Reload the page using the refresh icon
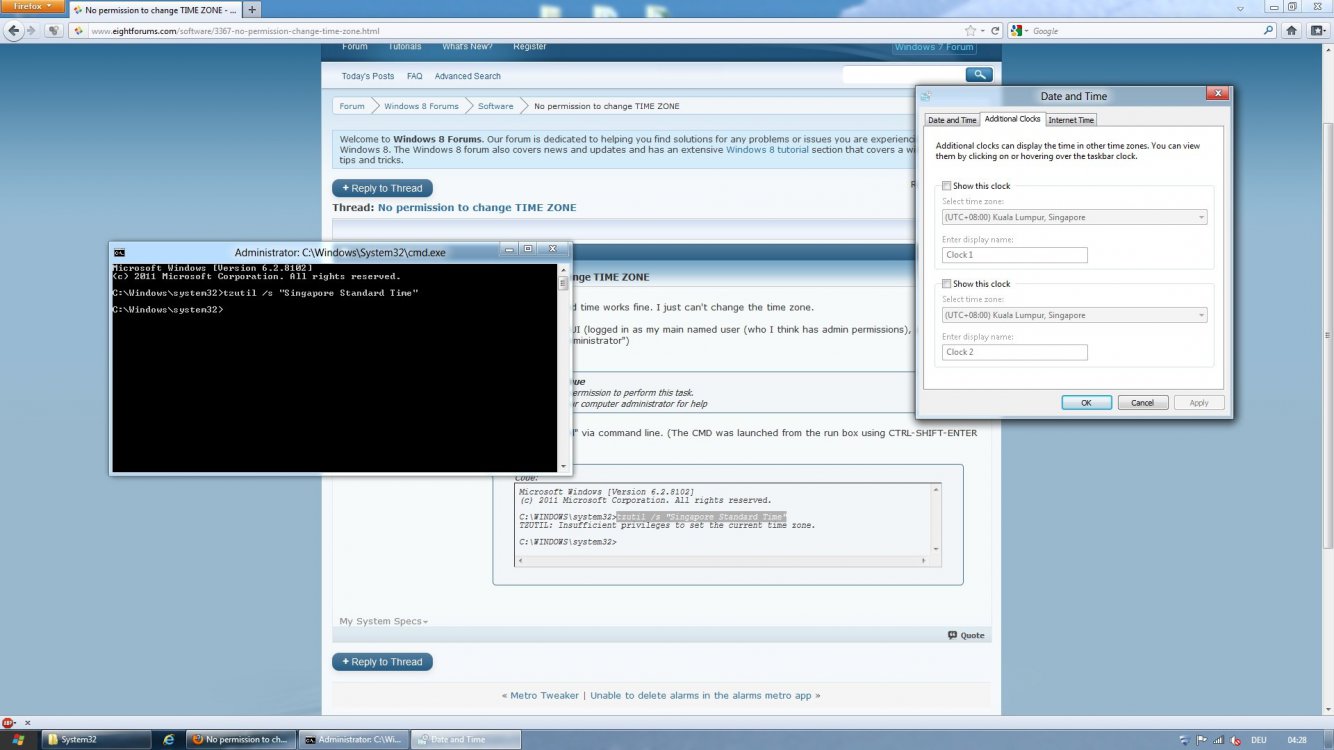1334x750 pixels. (x=994, y=31)
